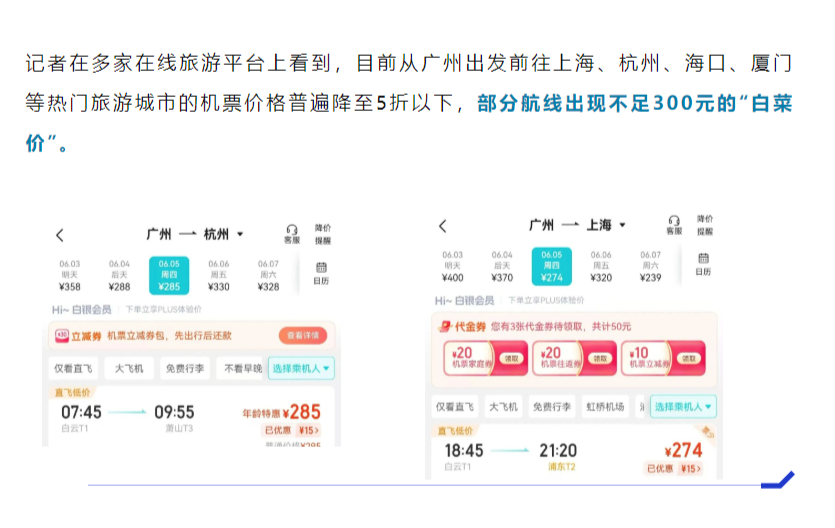The height and width of the screenshot is (528, 835).
Task: Toggle 虹桥机场 filter chip
Action: click(x=605, y=407)
